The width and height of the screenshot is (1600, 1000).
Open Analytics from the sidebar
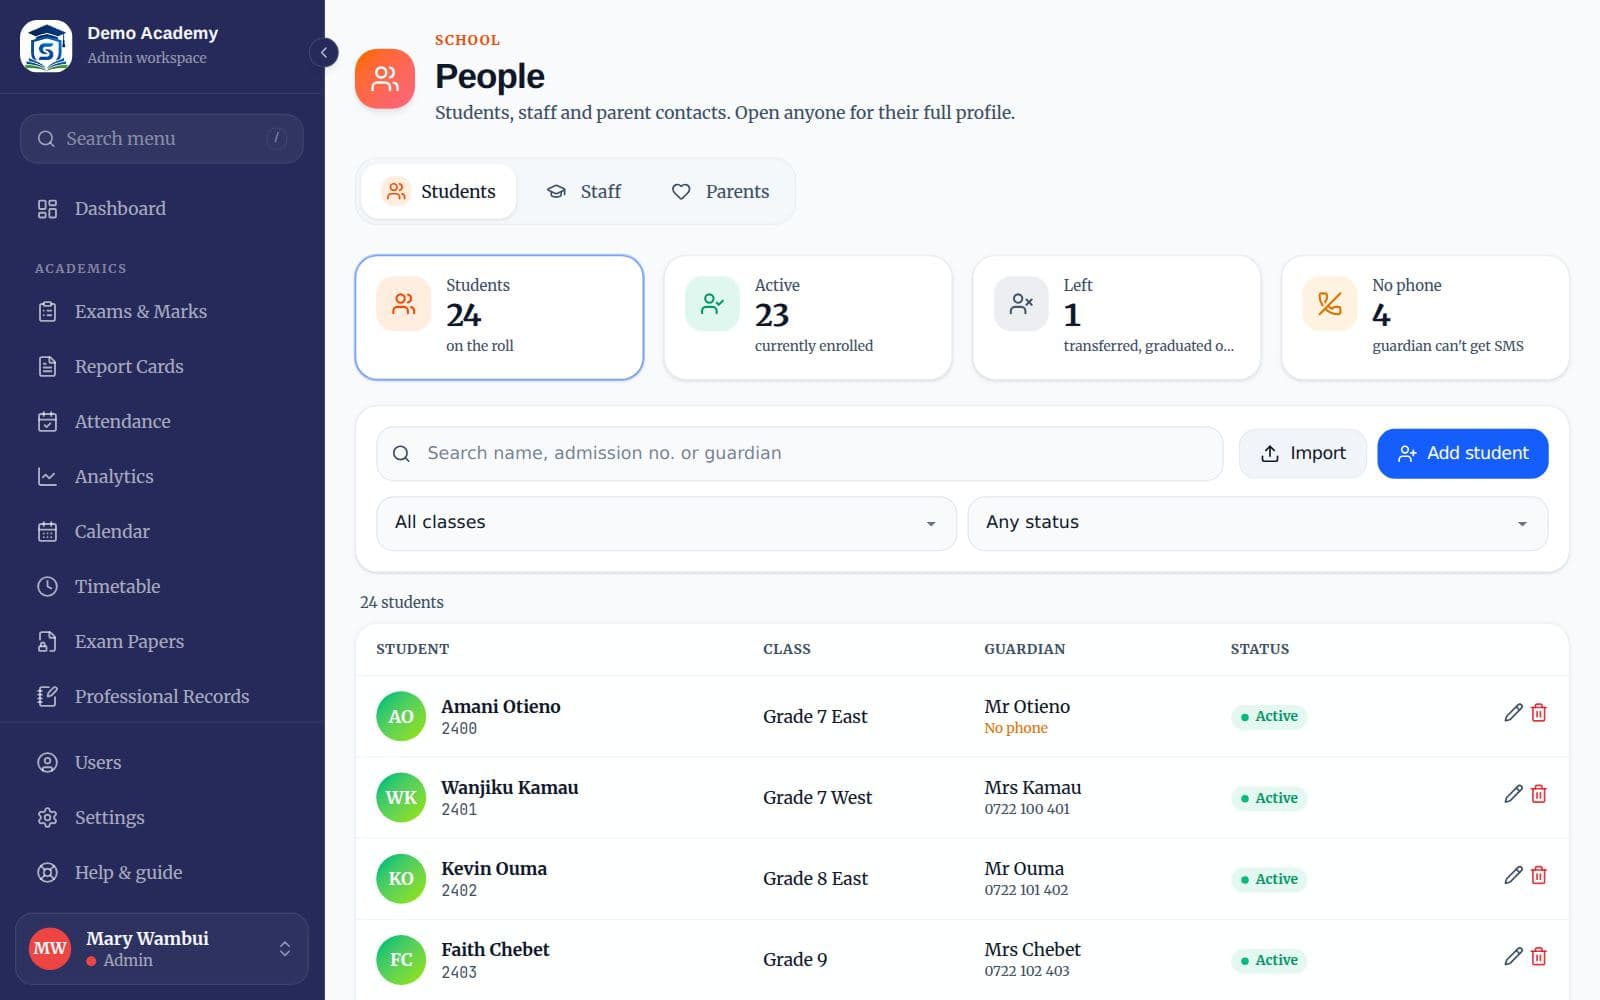click(x=162, y=476)
